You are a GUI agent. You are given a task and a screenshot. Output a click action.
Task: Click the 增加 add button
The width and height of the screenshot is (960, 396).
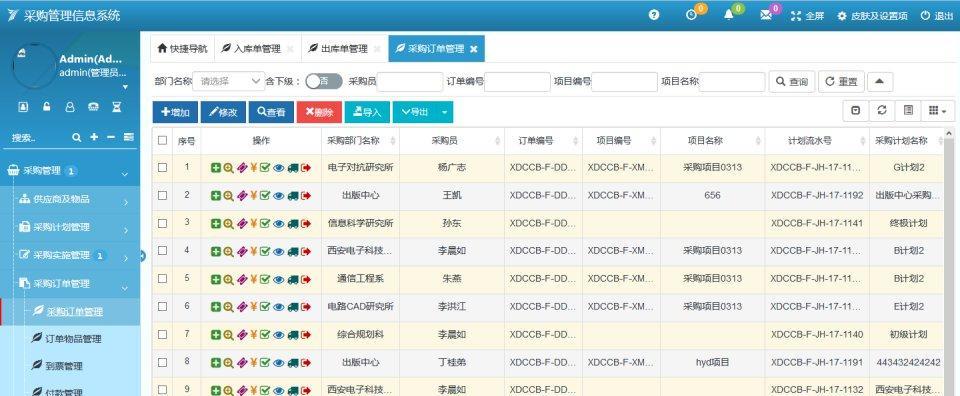coord(175,112)
